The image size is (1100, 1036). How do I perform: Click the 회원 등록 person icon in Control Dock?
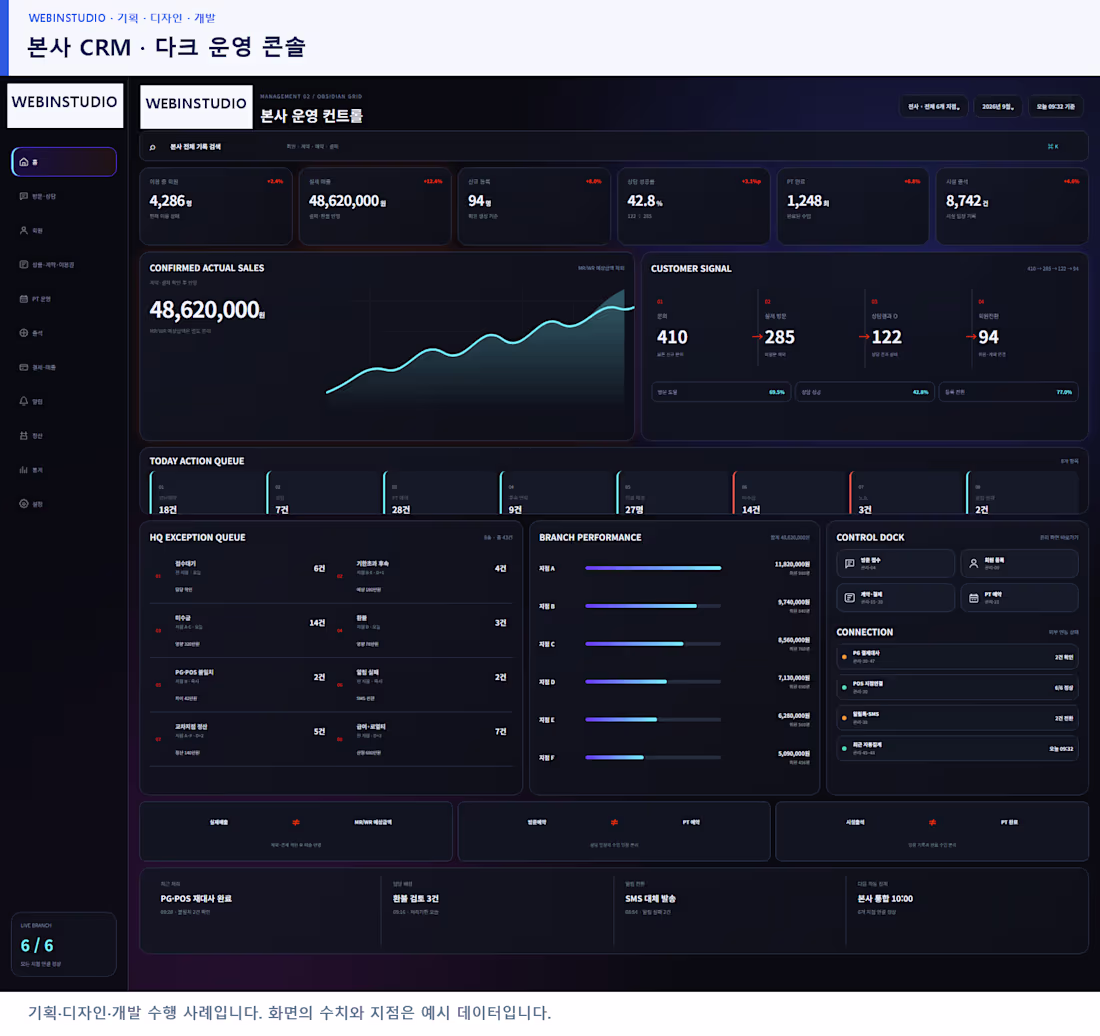(974, 563)
